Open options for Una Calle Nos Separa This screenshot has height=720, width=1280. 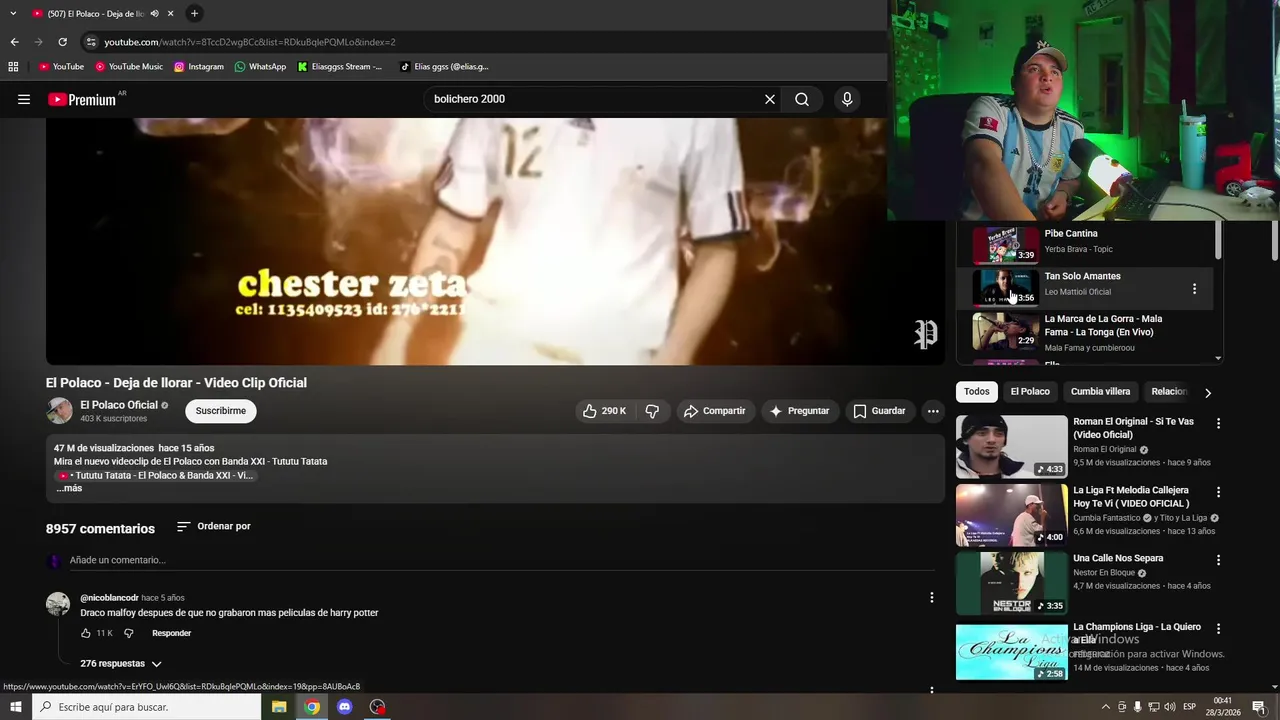pos(1218,560)
